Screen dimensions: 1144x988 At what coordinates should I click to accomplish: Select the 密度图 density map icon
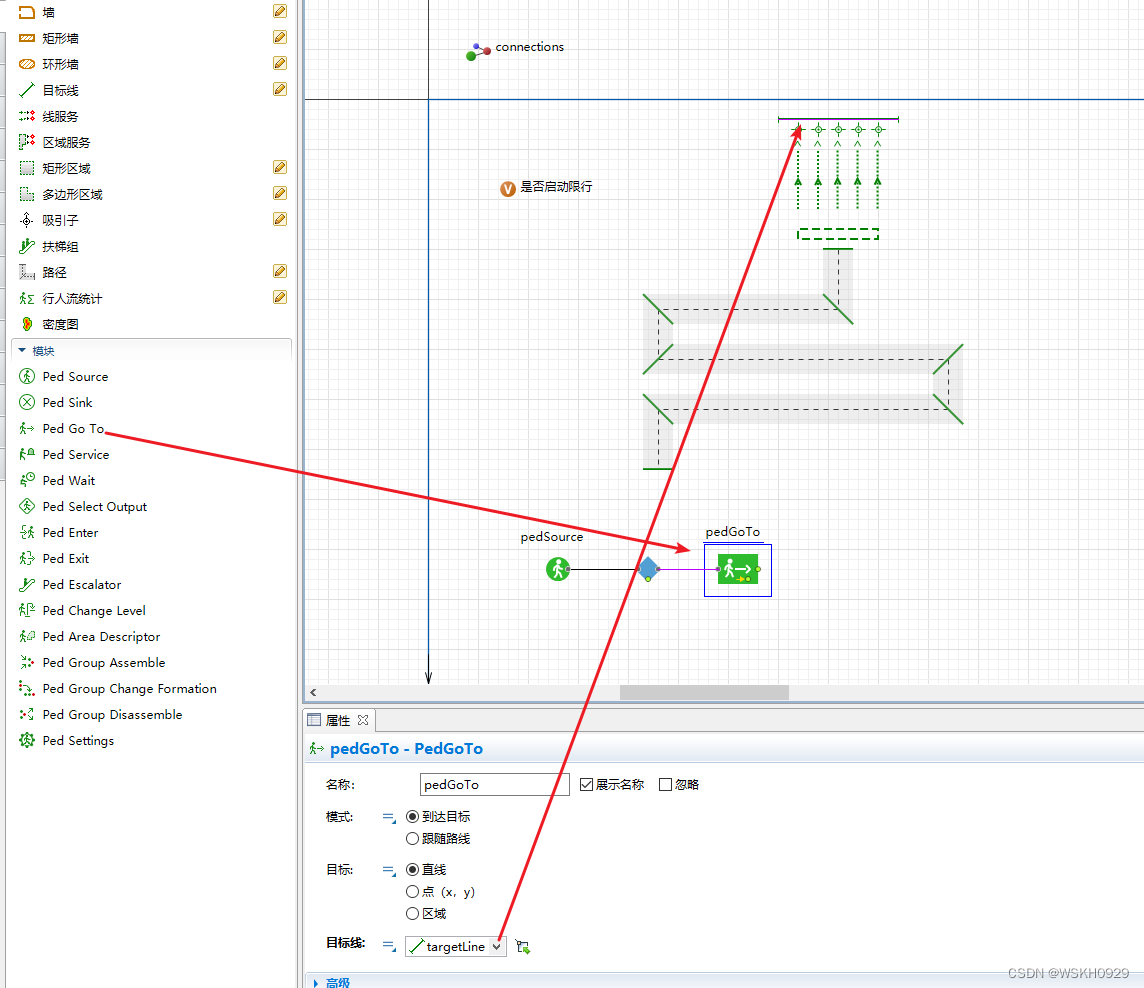coord(27,324)
